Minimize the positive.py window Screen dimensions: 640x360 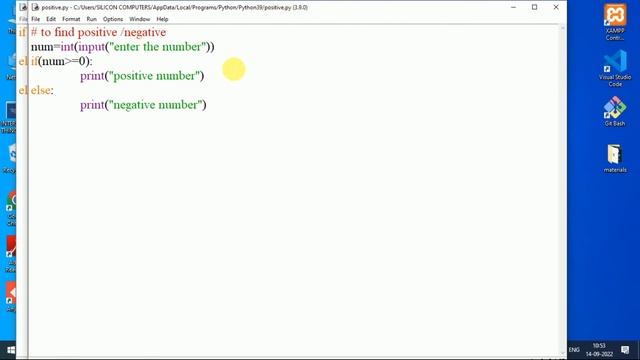[x=513, y=7]
